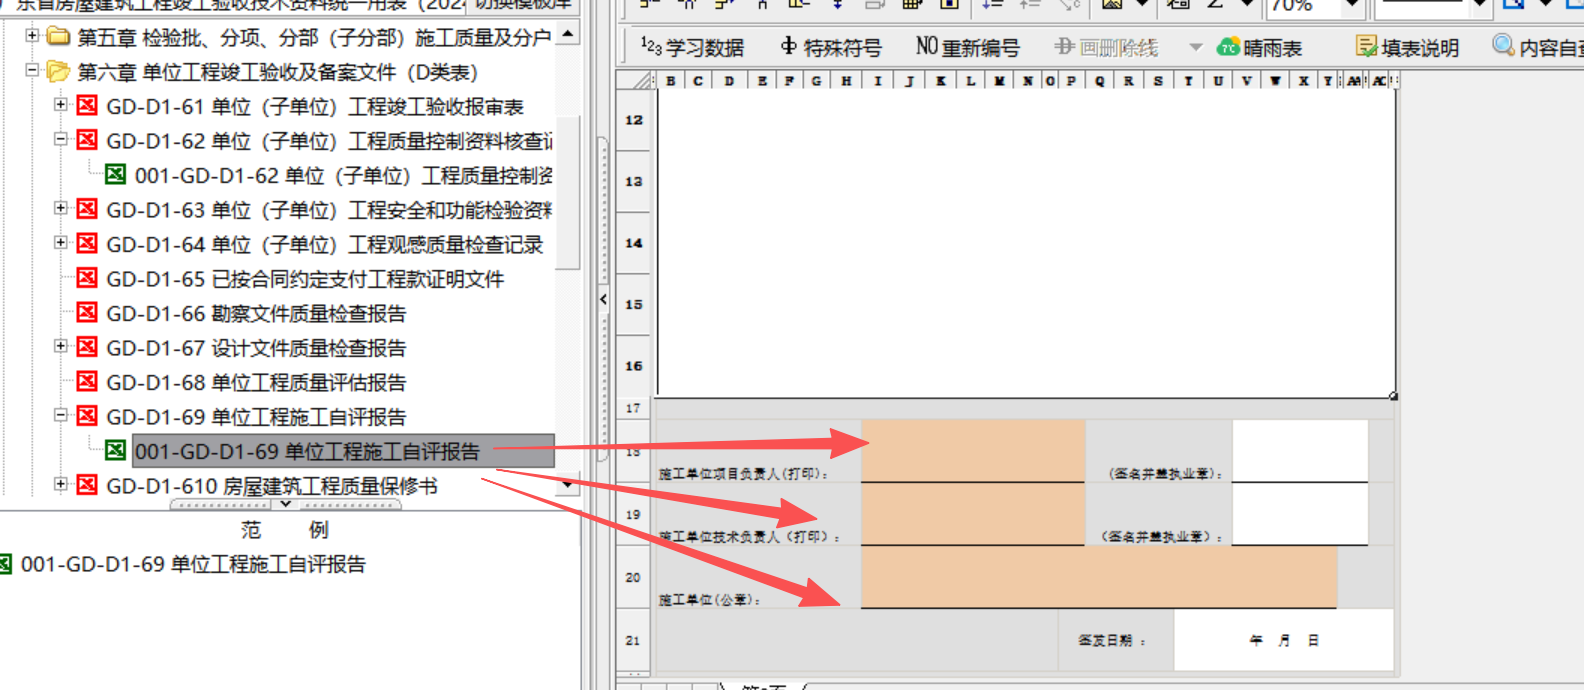Open the dropdown arrow beside 画删除线
The height and width of the screenshot is (690, 1584).
pos(1196,47)
